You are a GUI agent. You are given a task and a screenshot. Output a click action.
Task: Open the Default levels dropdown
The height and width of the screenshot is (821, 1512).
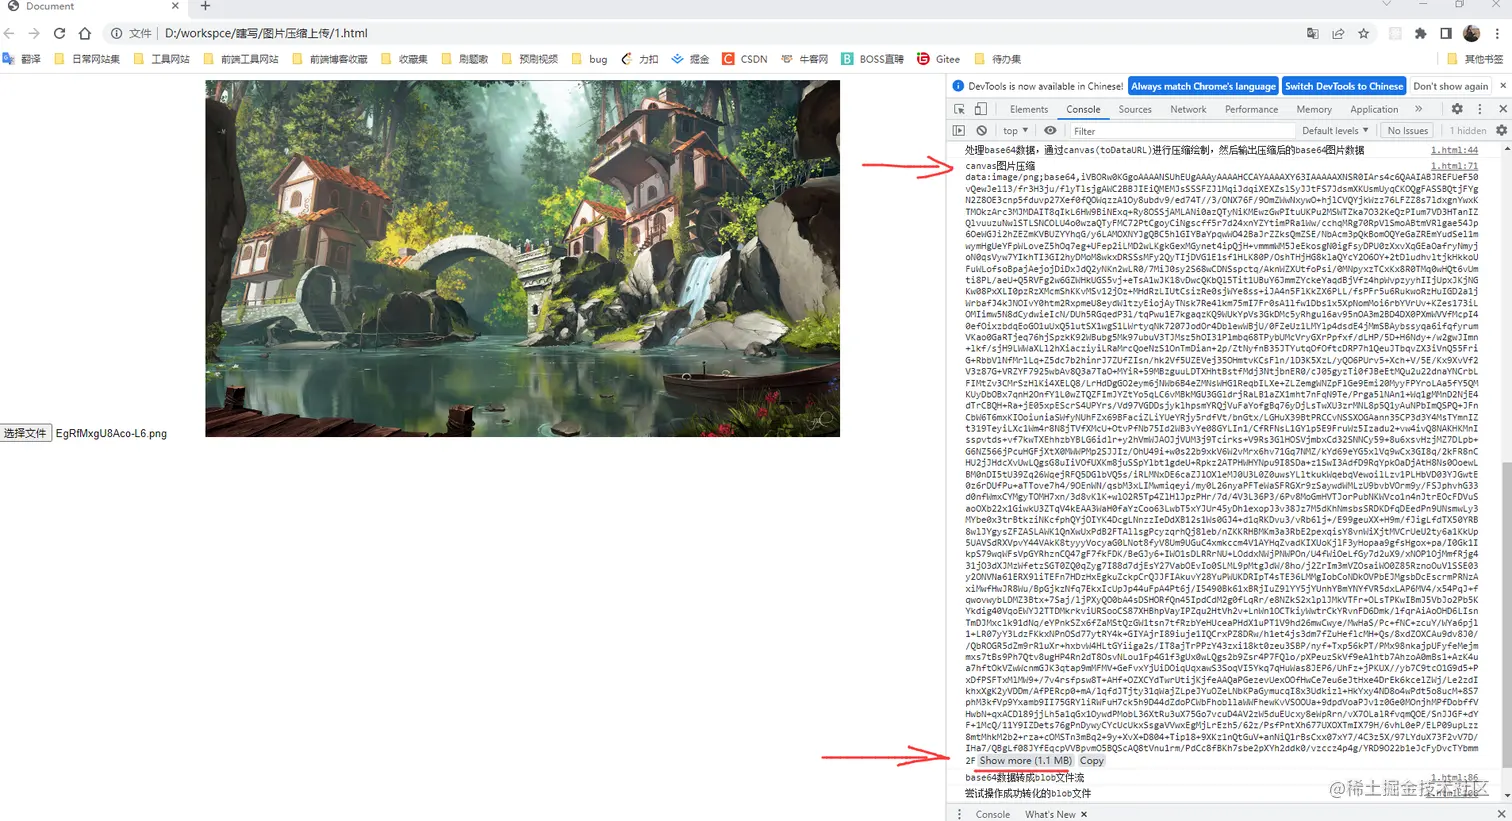pyautogui.click(x=1335, y=131)
